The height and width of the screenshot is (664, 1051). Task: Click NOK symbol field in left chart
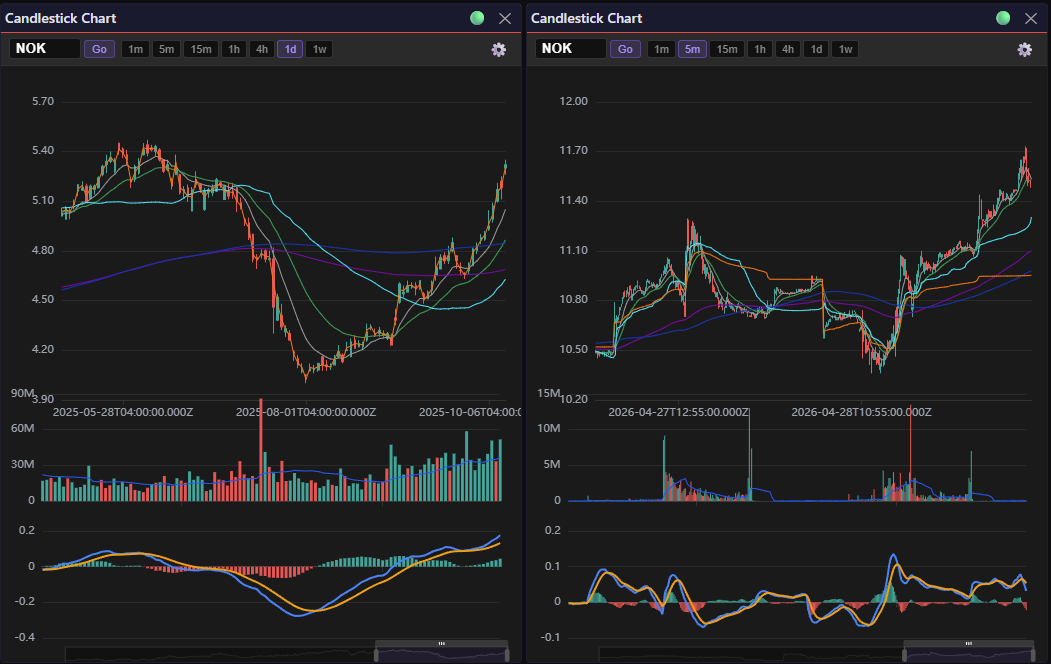point(45,49)
